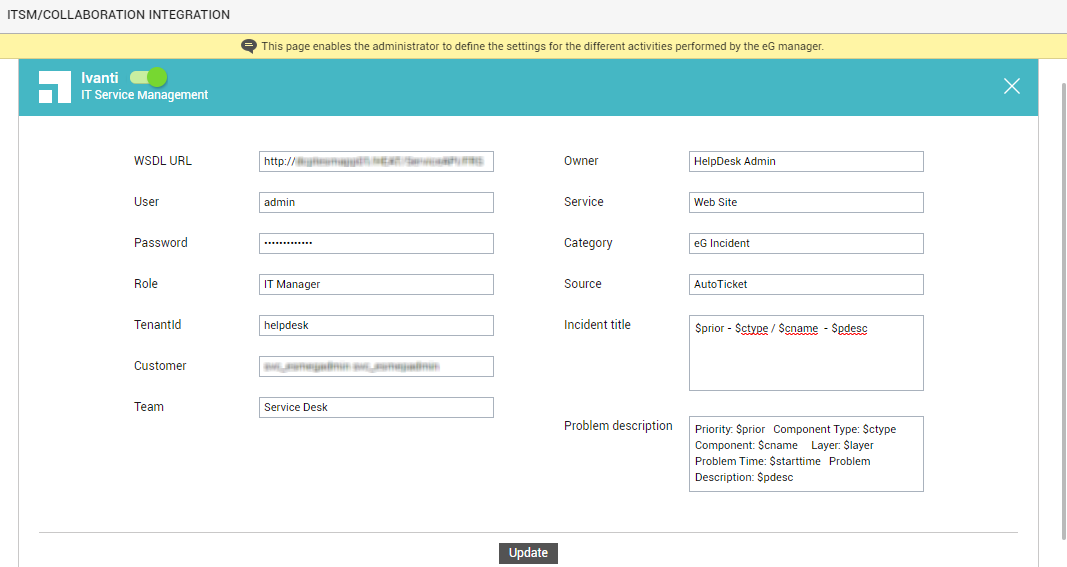Disable the Ivanti integration toggle
The height and width of the screenshot is (567, 1067).
(149, 77)
